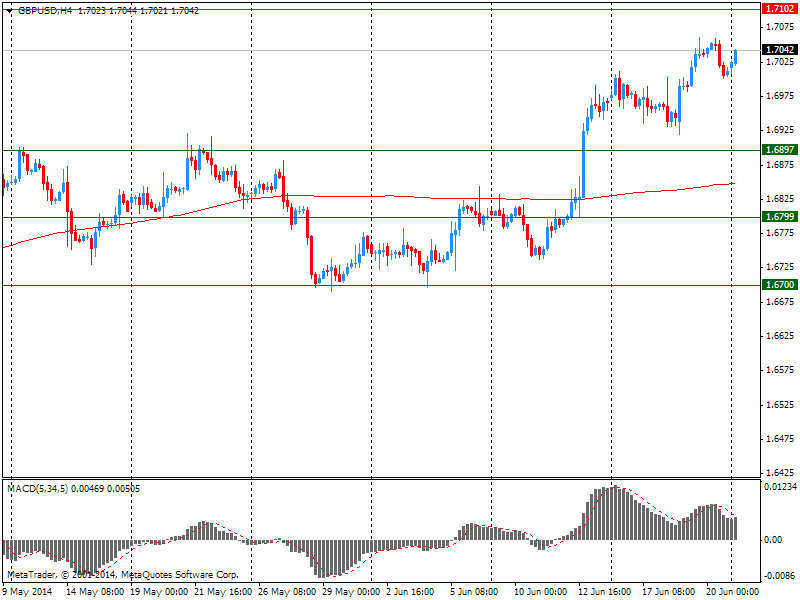This screenshot has width=800, height=600.
Task: Click the 1.6875 price scale value
Action: (781, 164)
